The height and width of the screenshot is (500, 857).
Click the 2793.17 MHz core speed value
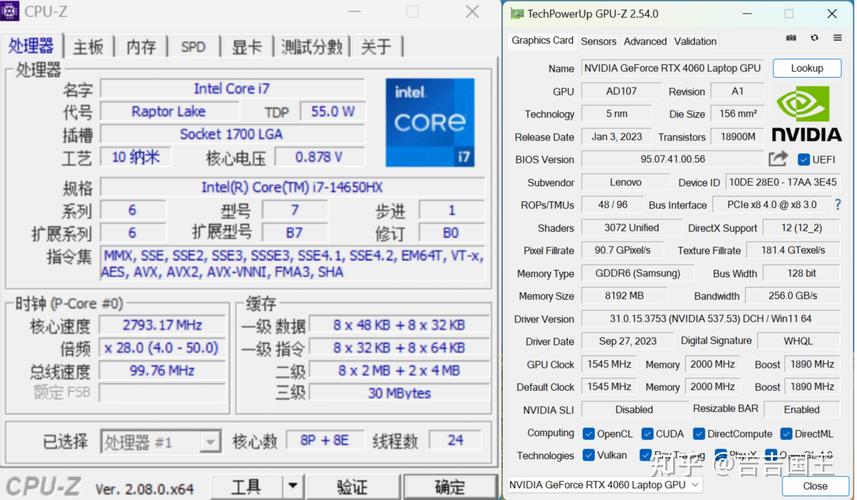[x=162, y=325]
